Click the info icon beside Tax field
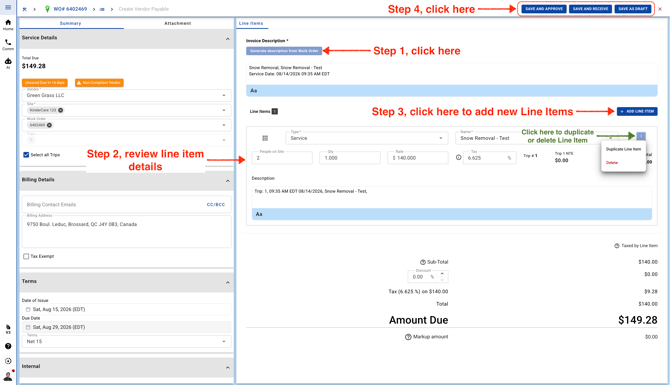Screen dimensions: 670x385 coord(458,158)
